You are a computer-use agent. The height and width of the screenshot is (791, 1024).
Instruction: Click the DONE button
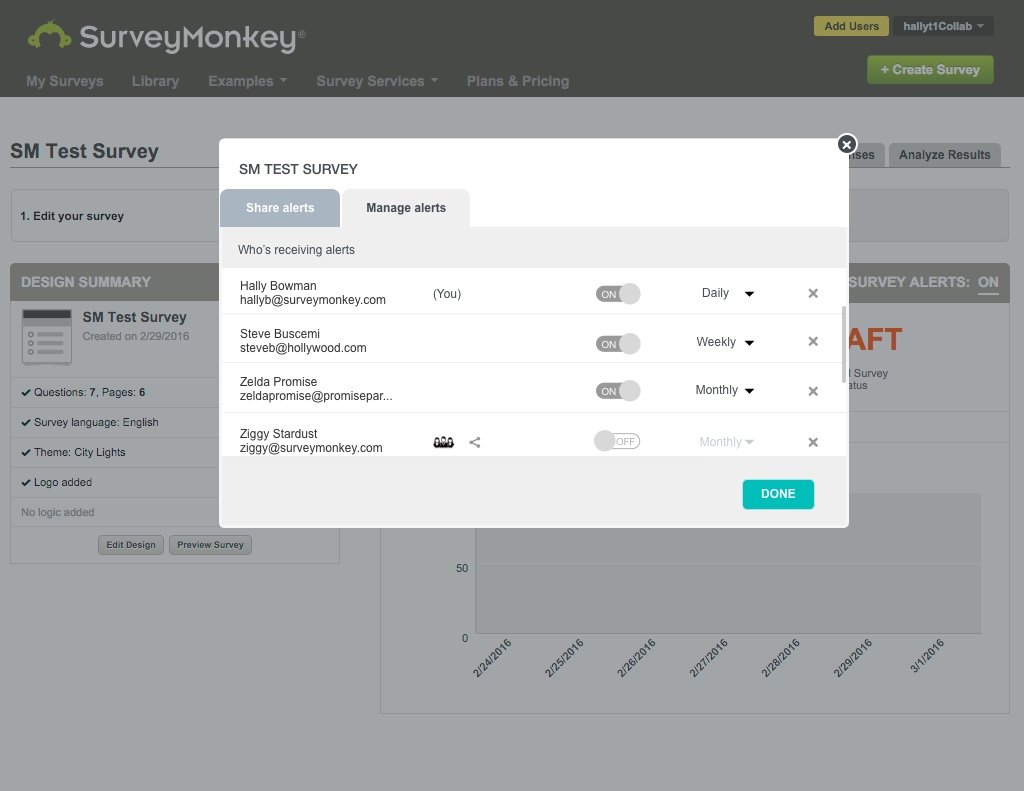[778, 494]
